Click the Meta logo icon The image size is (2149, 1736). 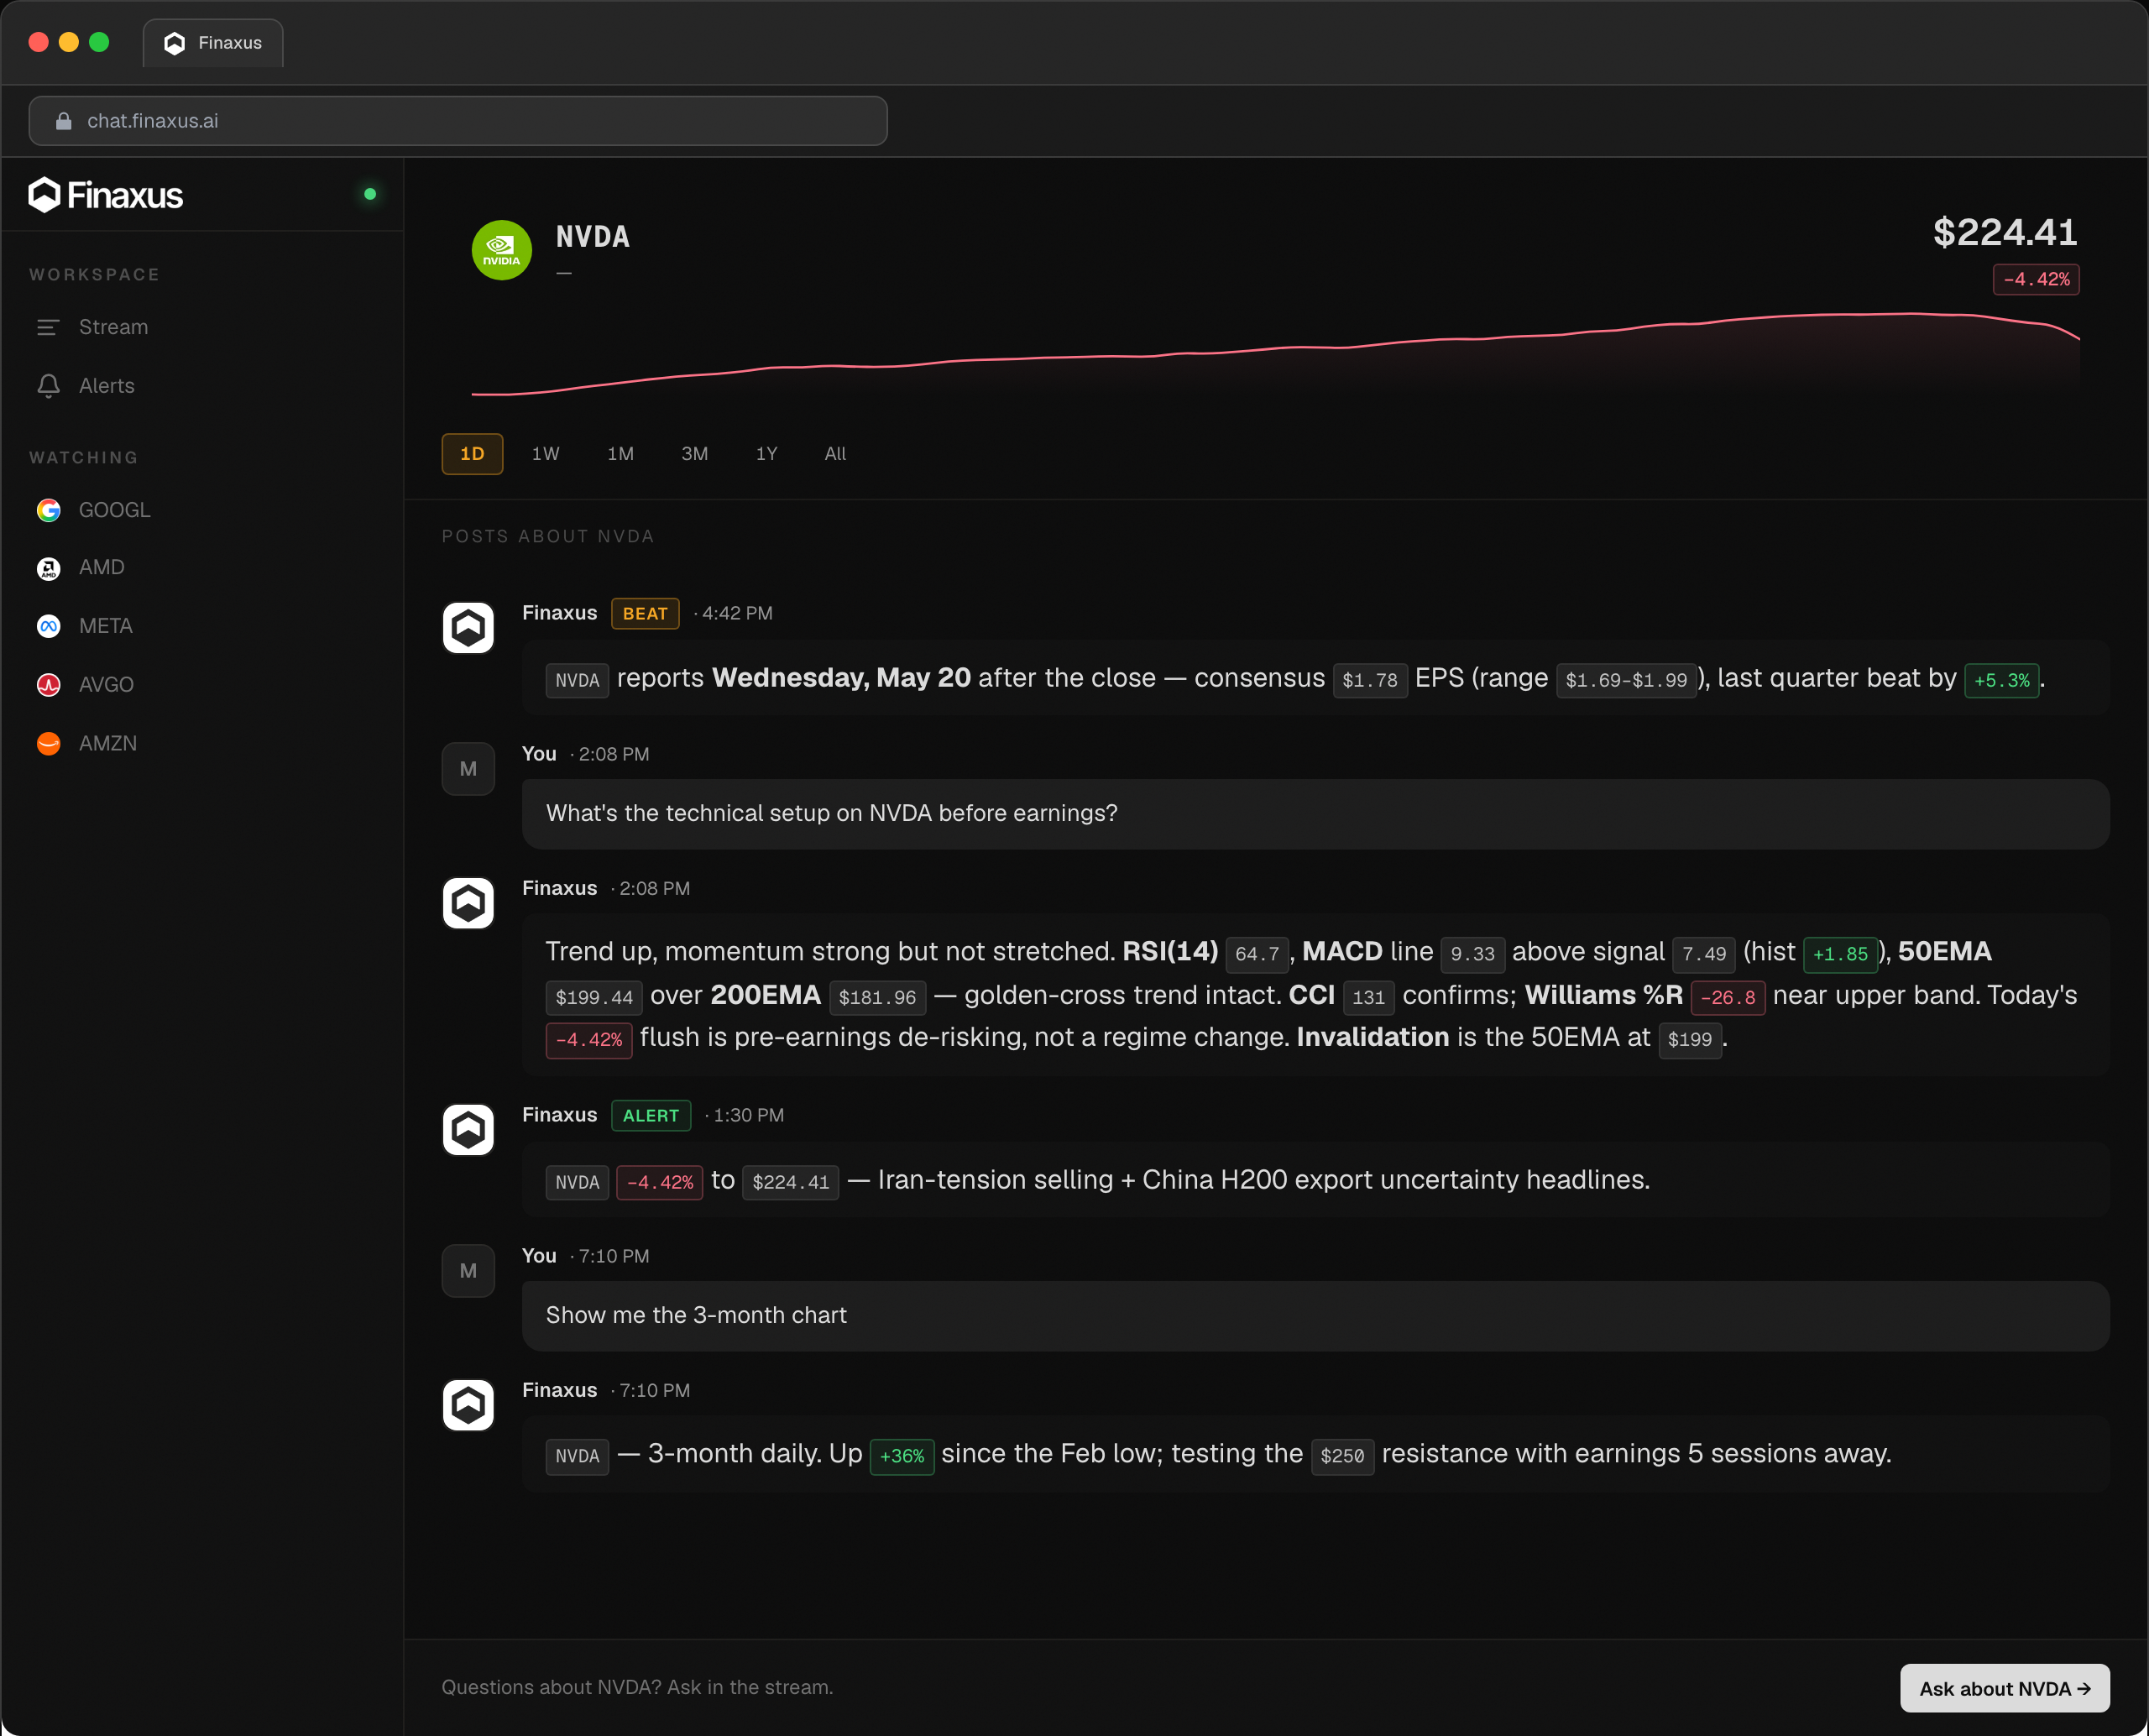coord(48,626)
